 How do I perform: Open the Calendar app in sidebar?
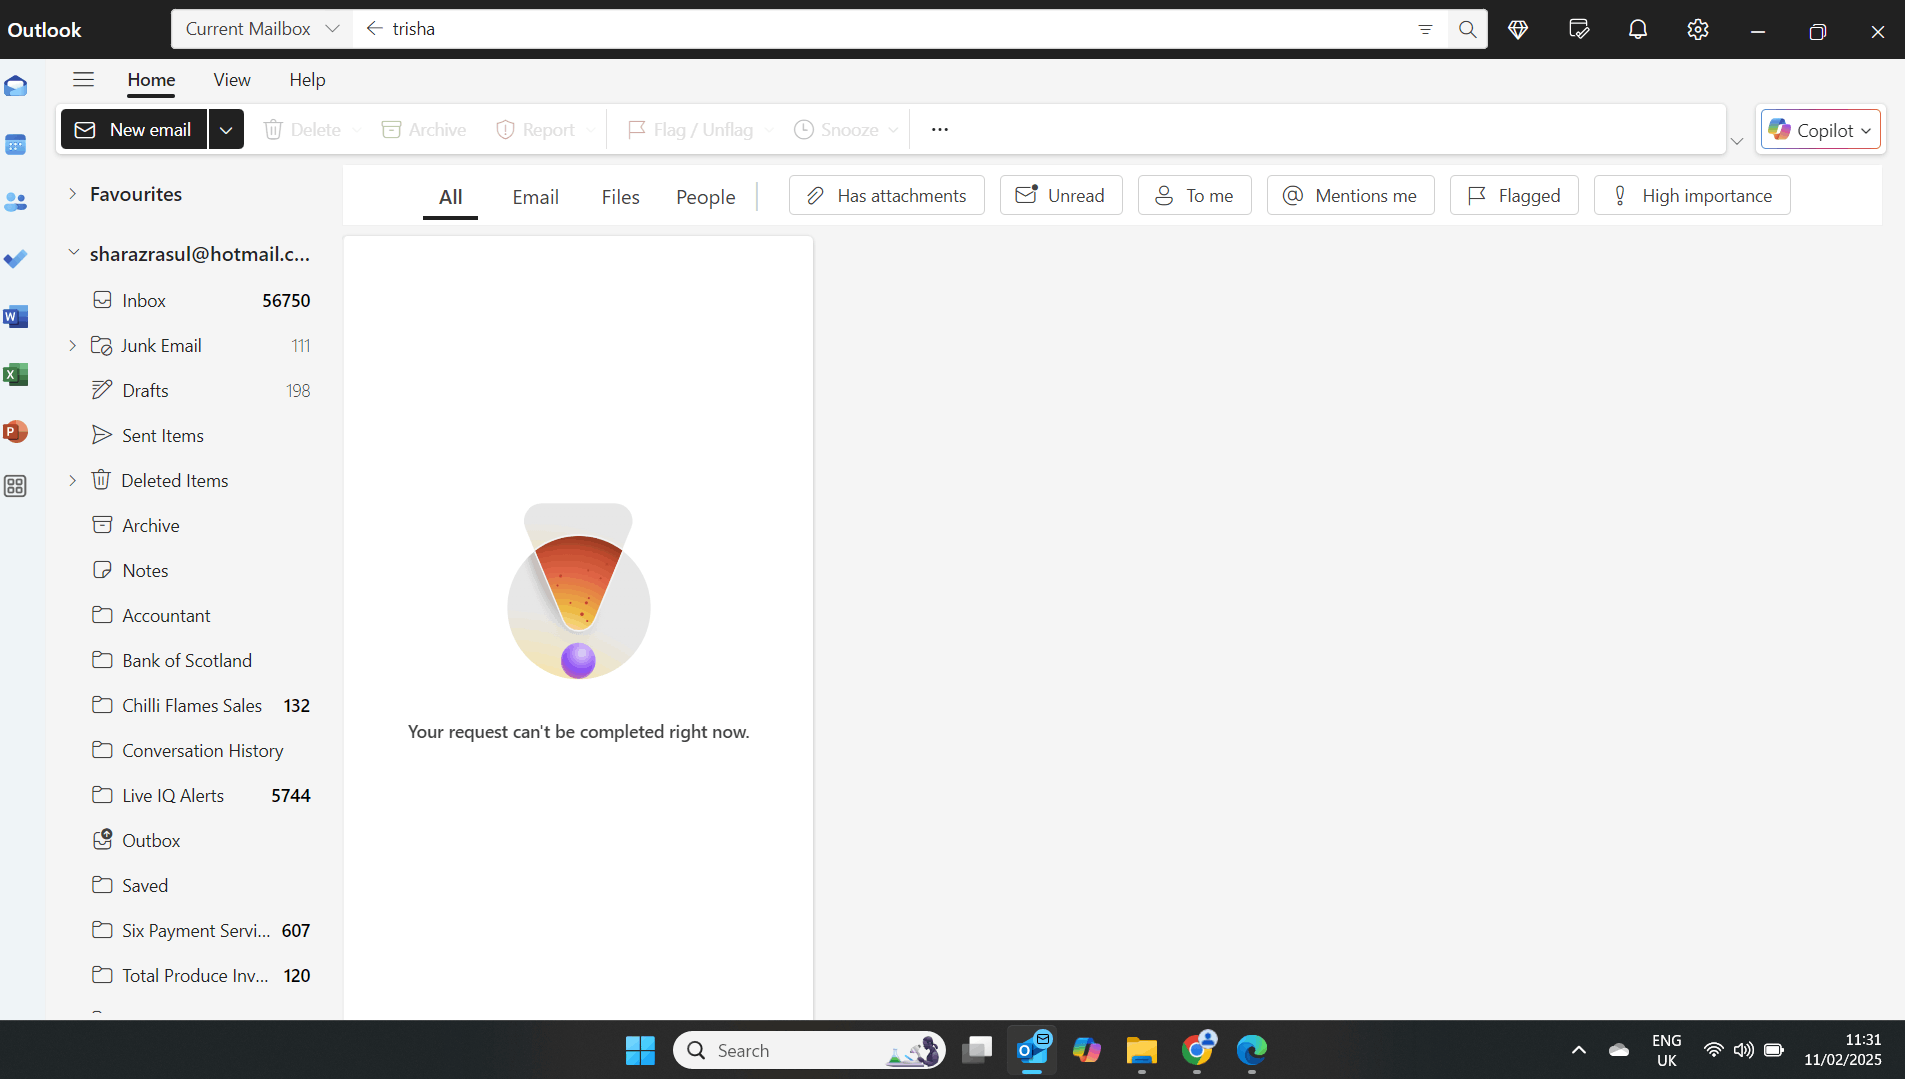pos(16,144)
